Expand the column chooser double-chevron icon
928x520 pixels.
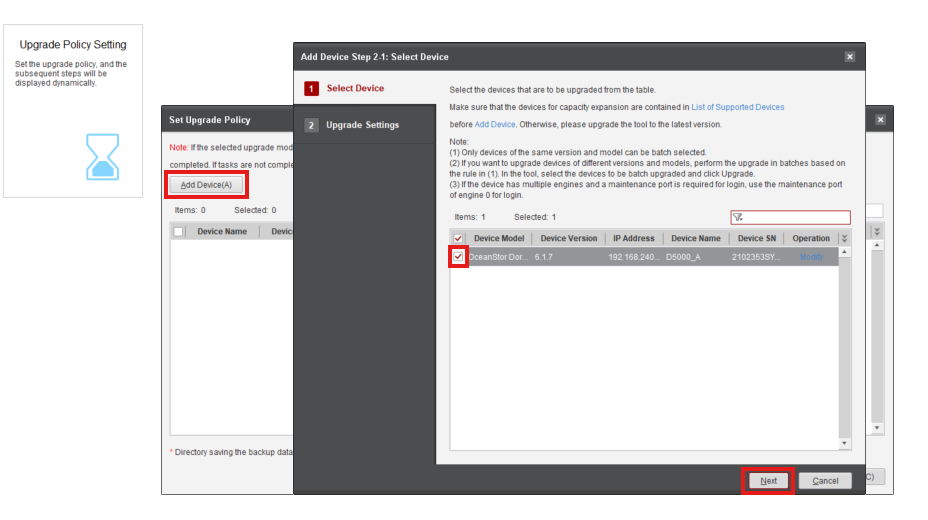pyautogui.click(x=844, y=239)
